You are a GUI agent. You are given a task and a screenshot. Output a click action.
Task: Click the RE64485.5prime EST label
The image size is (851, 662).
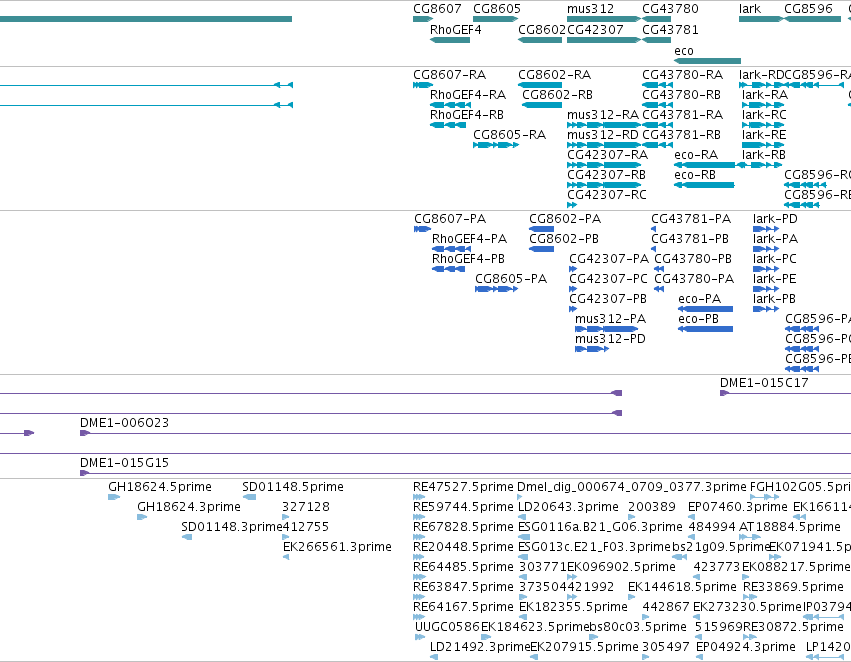point(463,567)
